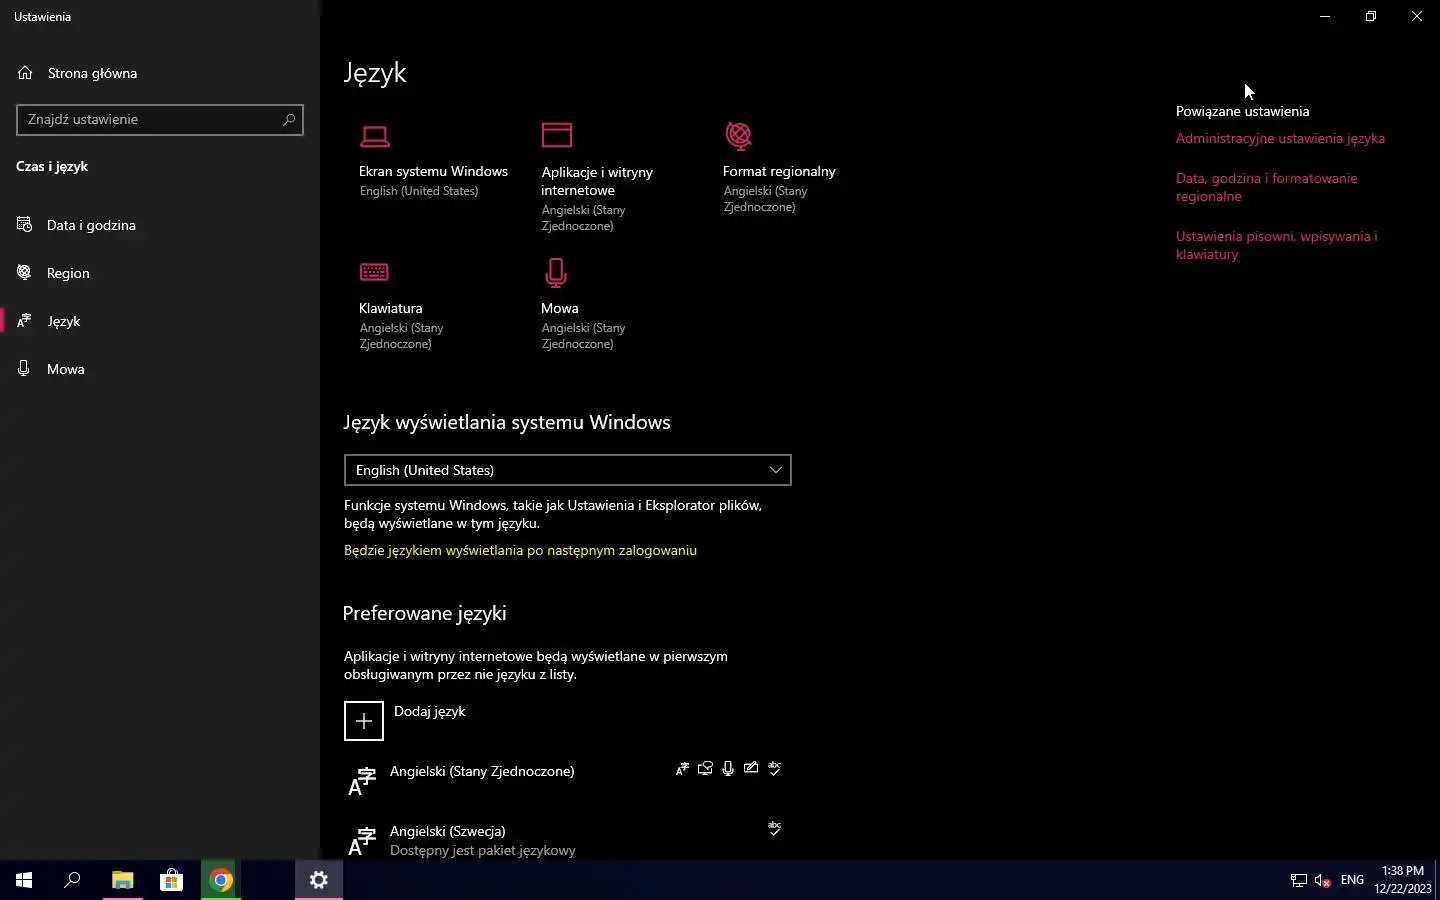Select the Angielski (Szwecja) language icon
Screen dimensions: 1440x900
(x=362, y=841)
